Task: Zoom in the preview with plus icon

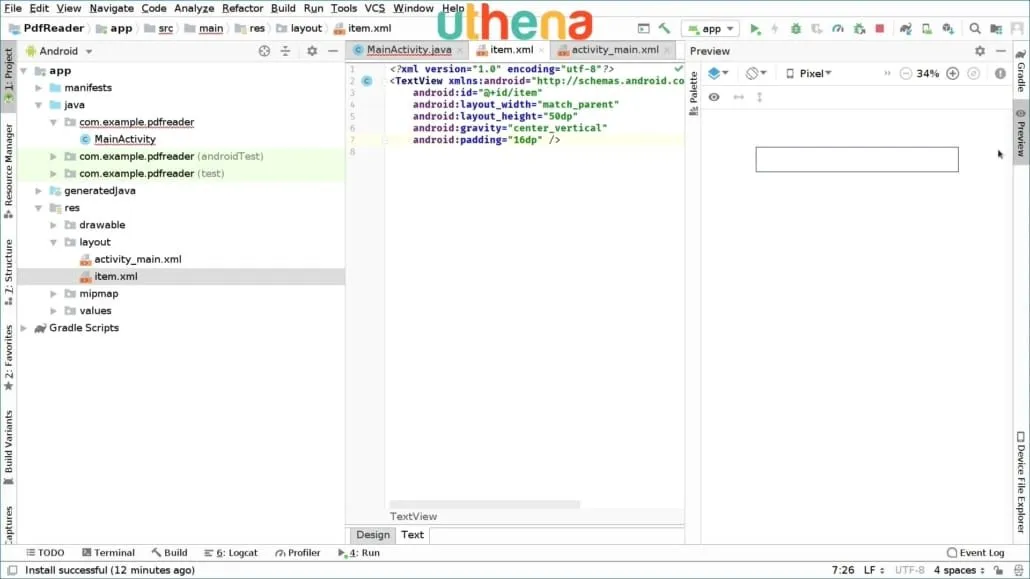Action: coord(952,74)
